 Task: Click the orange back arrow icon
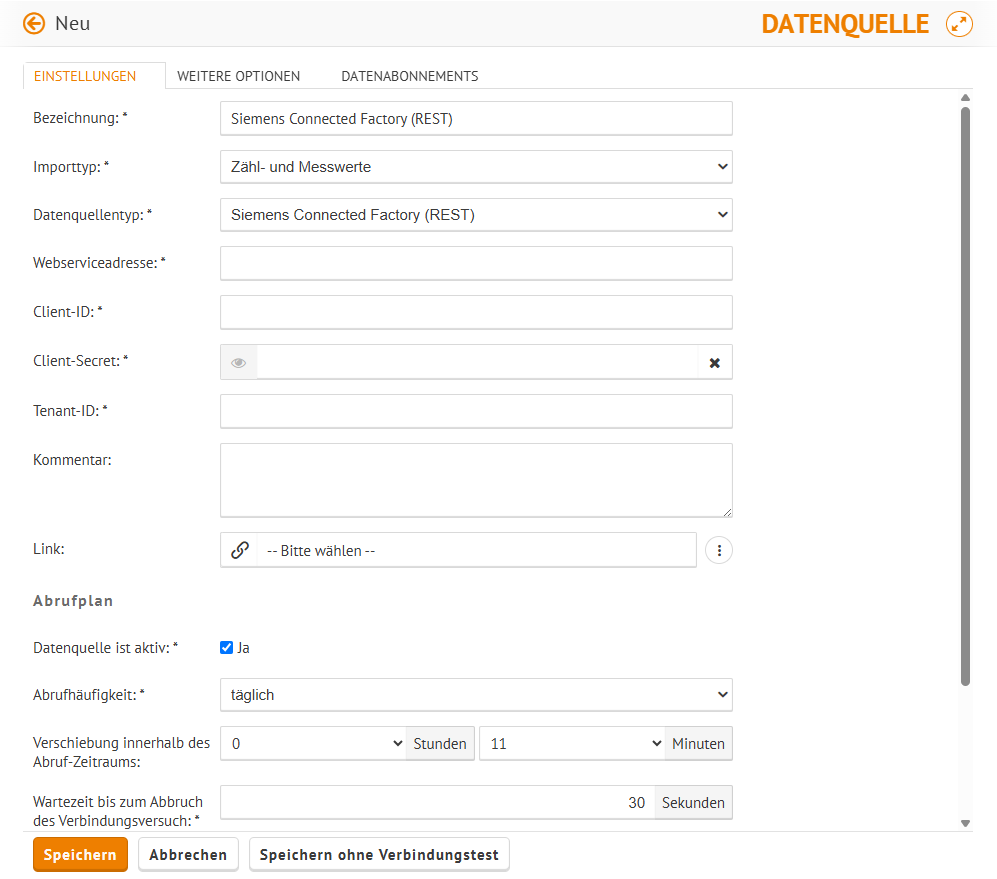pyautogui.click(x=34, y=24)
